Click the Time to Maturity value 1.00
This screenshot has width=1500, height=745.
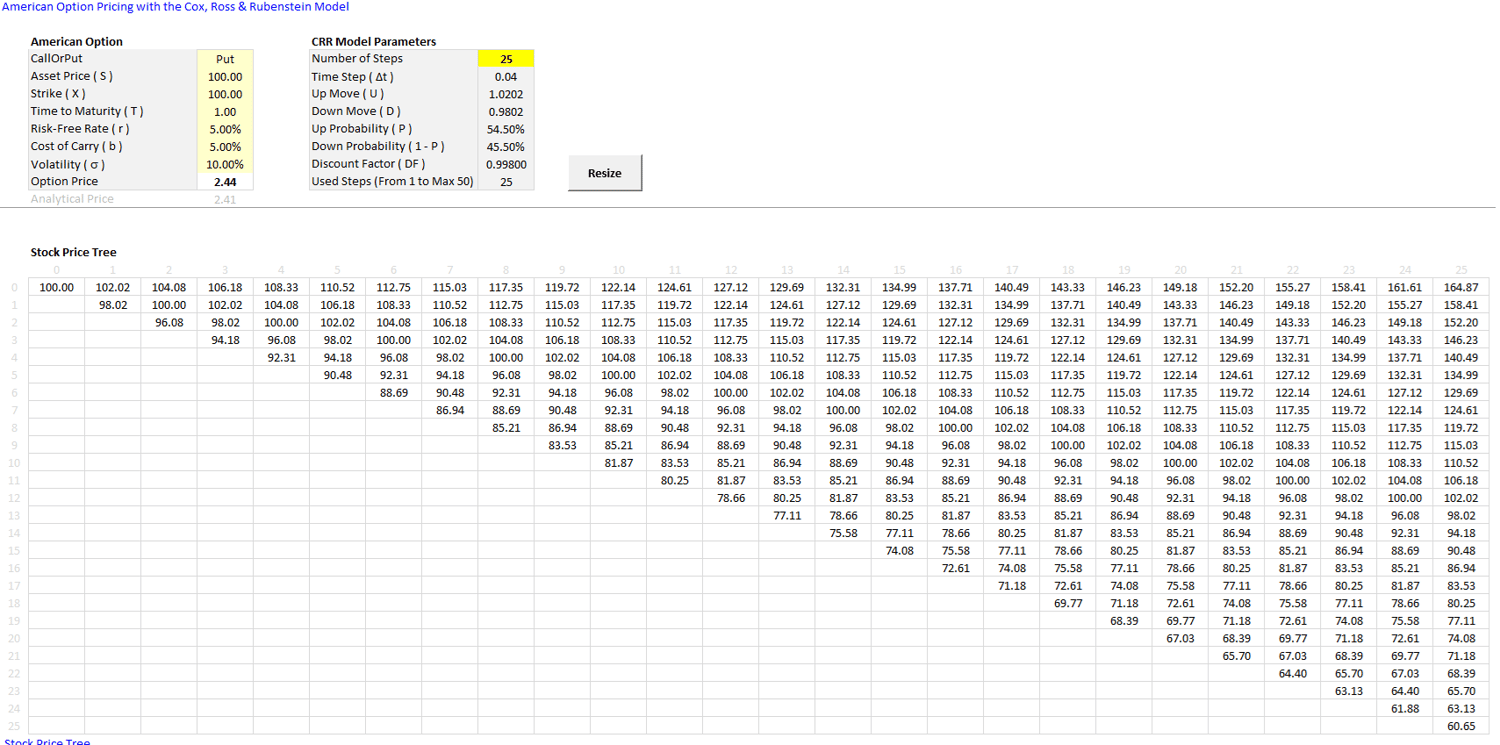225,112
